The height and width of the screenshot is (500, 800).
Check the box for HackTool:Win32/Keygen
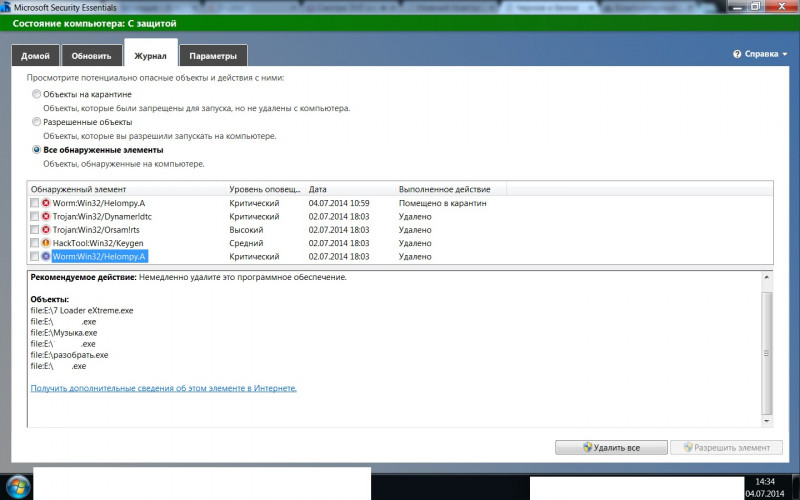(34, 243)
